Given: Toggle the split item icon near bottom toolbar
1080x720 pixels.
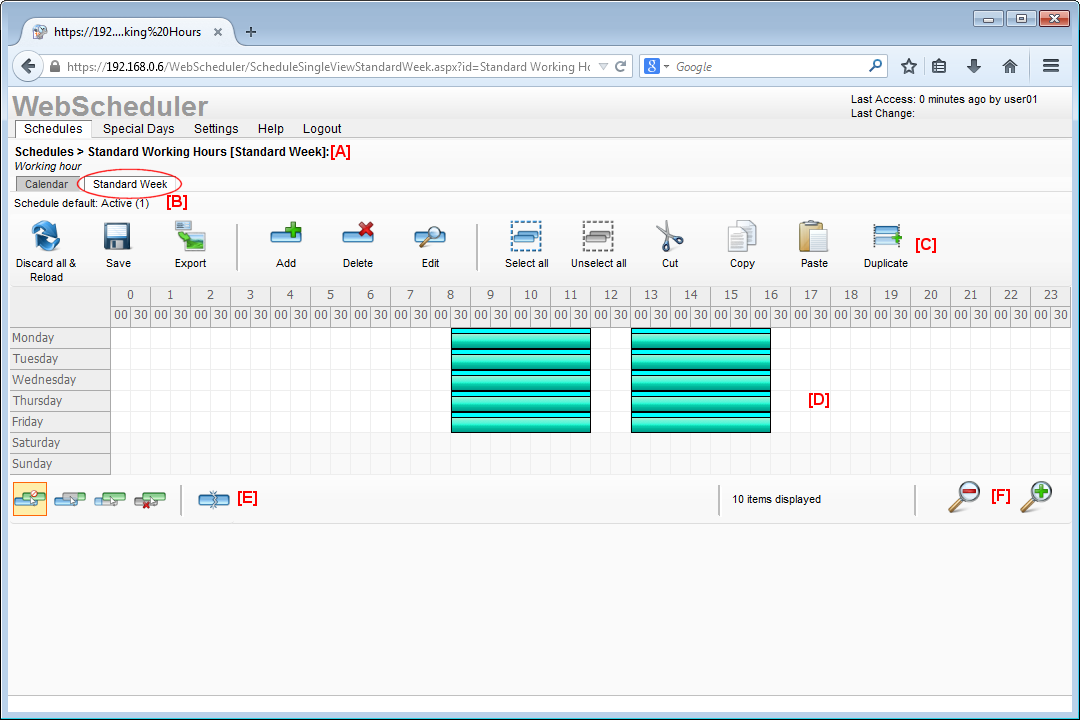Looking at the screenshot, I should pos(214,499).
